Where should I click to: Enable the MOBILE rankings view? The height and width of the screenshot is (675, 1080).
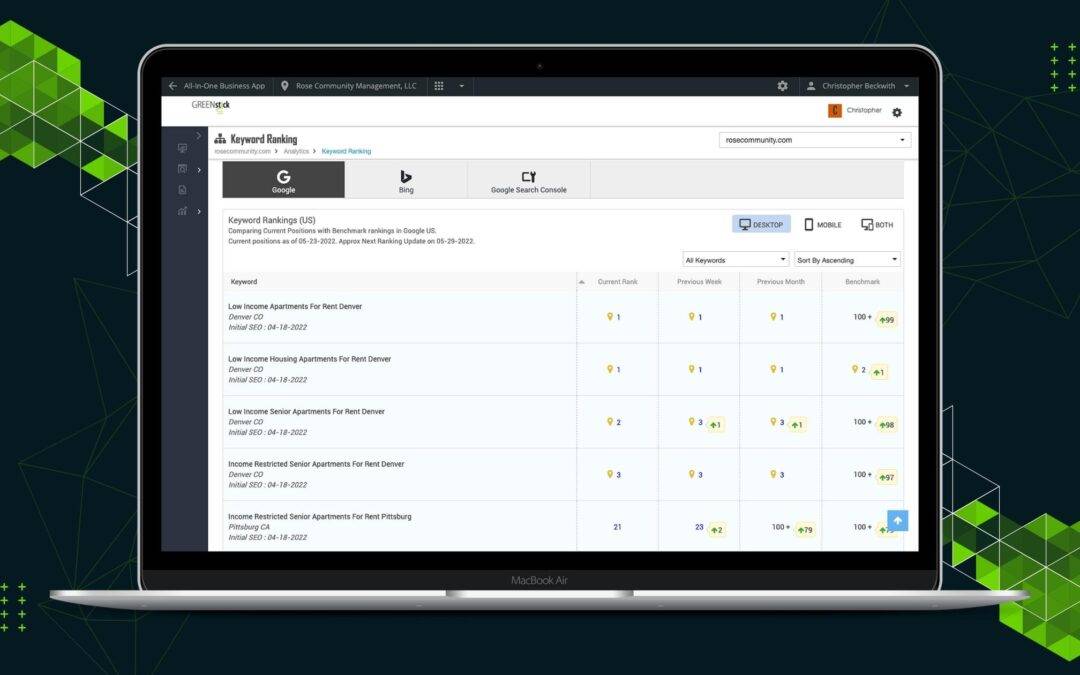click(822, 224)
